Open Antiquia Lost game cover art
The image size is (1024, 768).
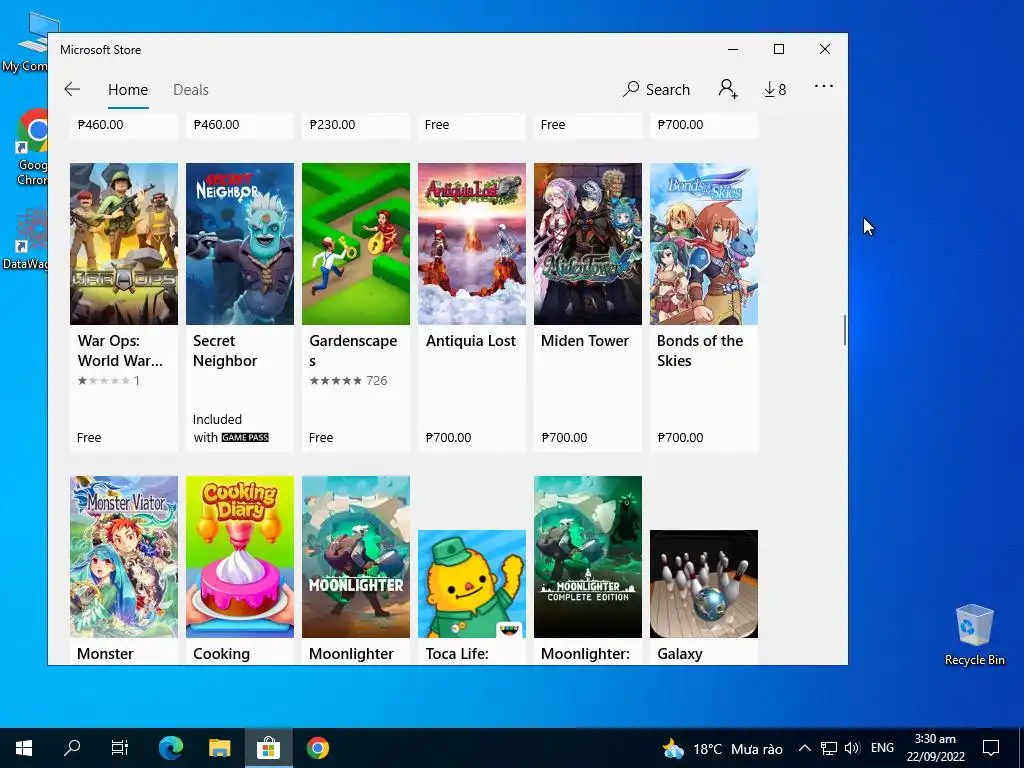(472, 244)
